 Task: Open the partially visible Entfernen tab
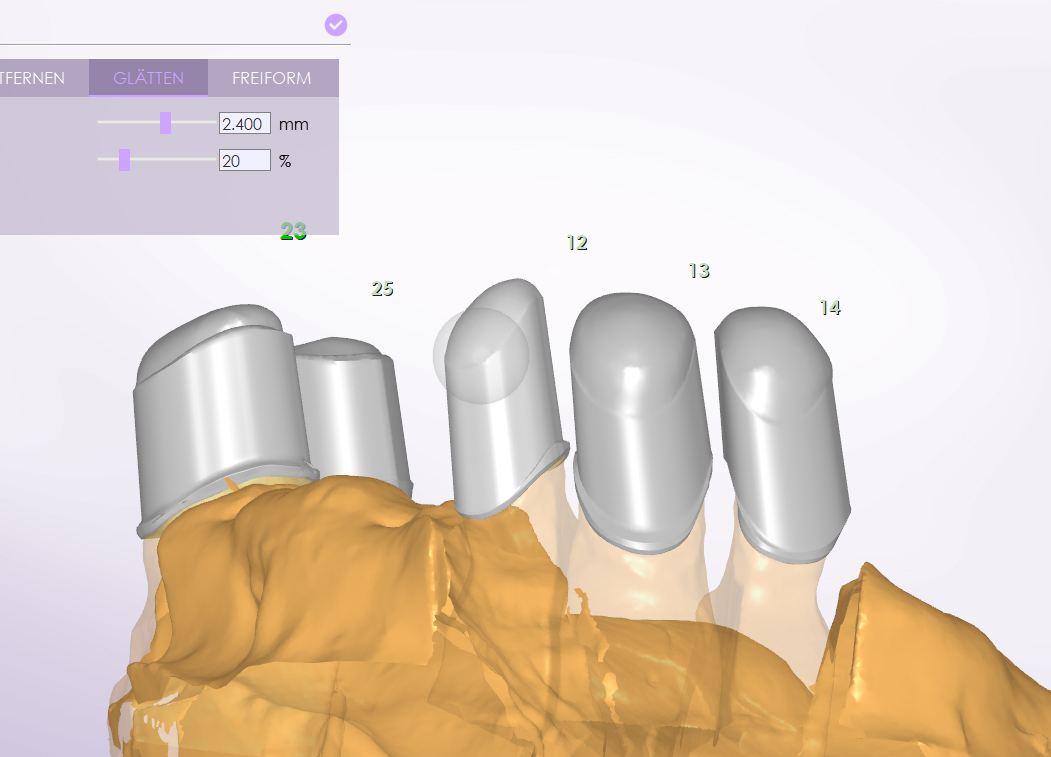(35, 78)
